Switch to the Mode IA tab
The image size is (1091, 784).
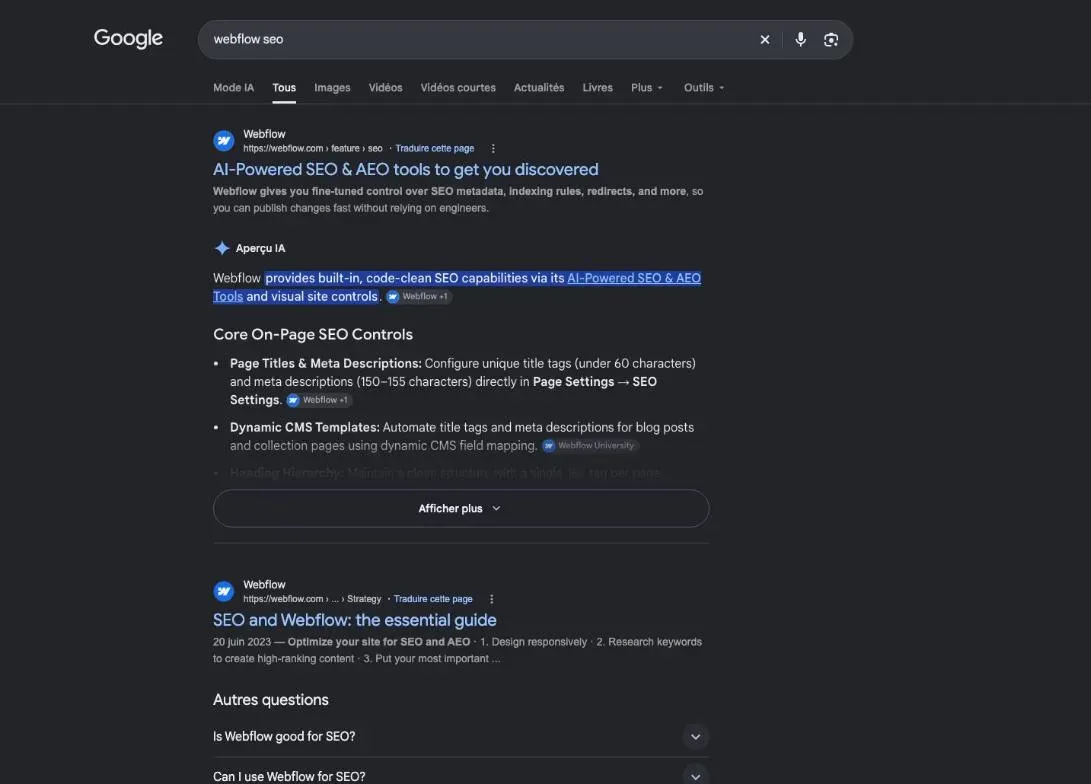(x=233, y=88)
